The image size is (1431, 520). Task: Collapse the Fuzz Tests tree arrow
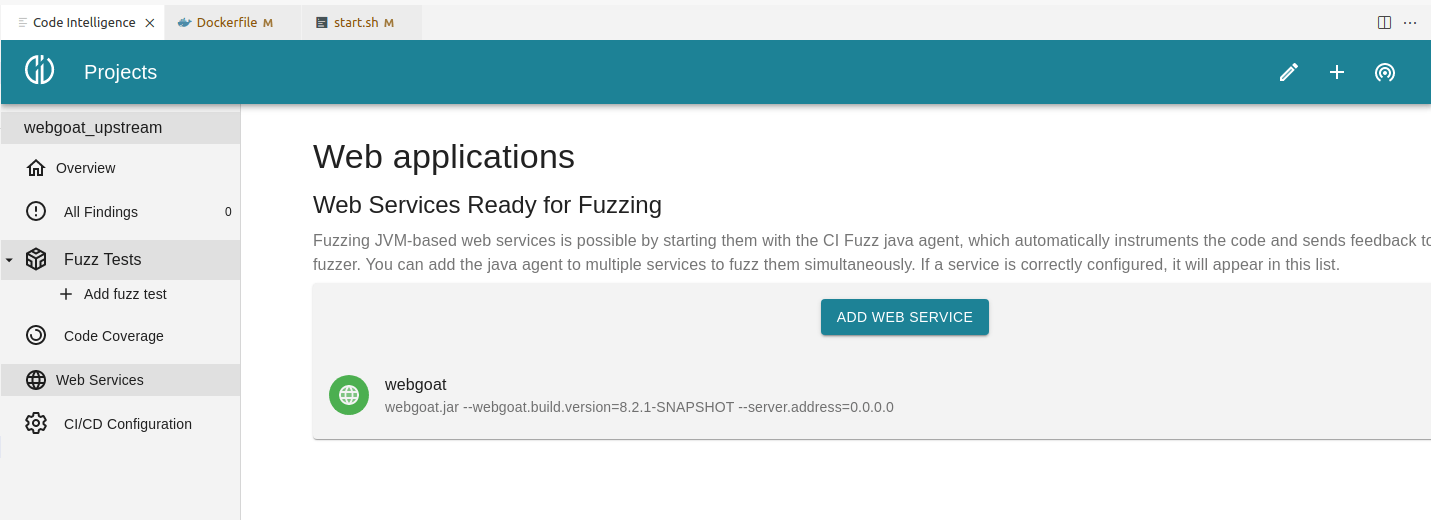9,260
